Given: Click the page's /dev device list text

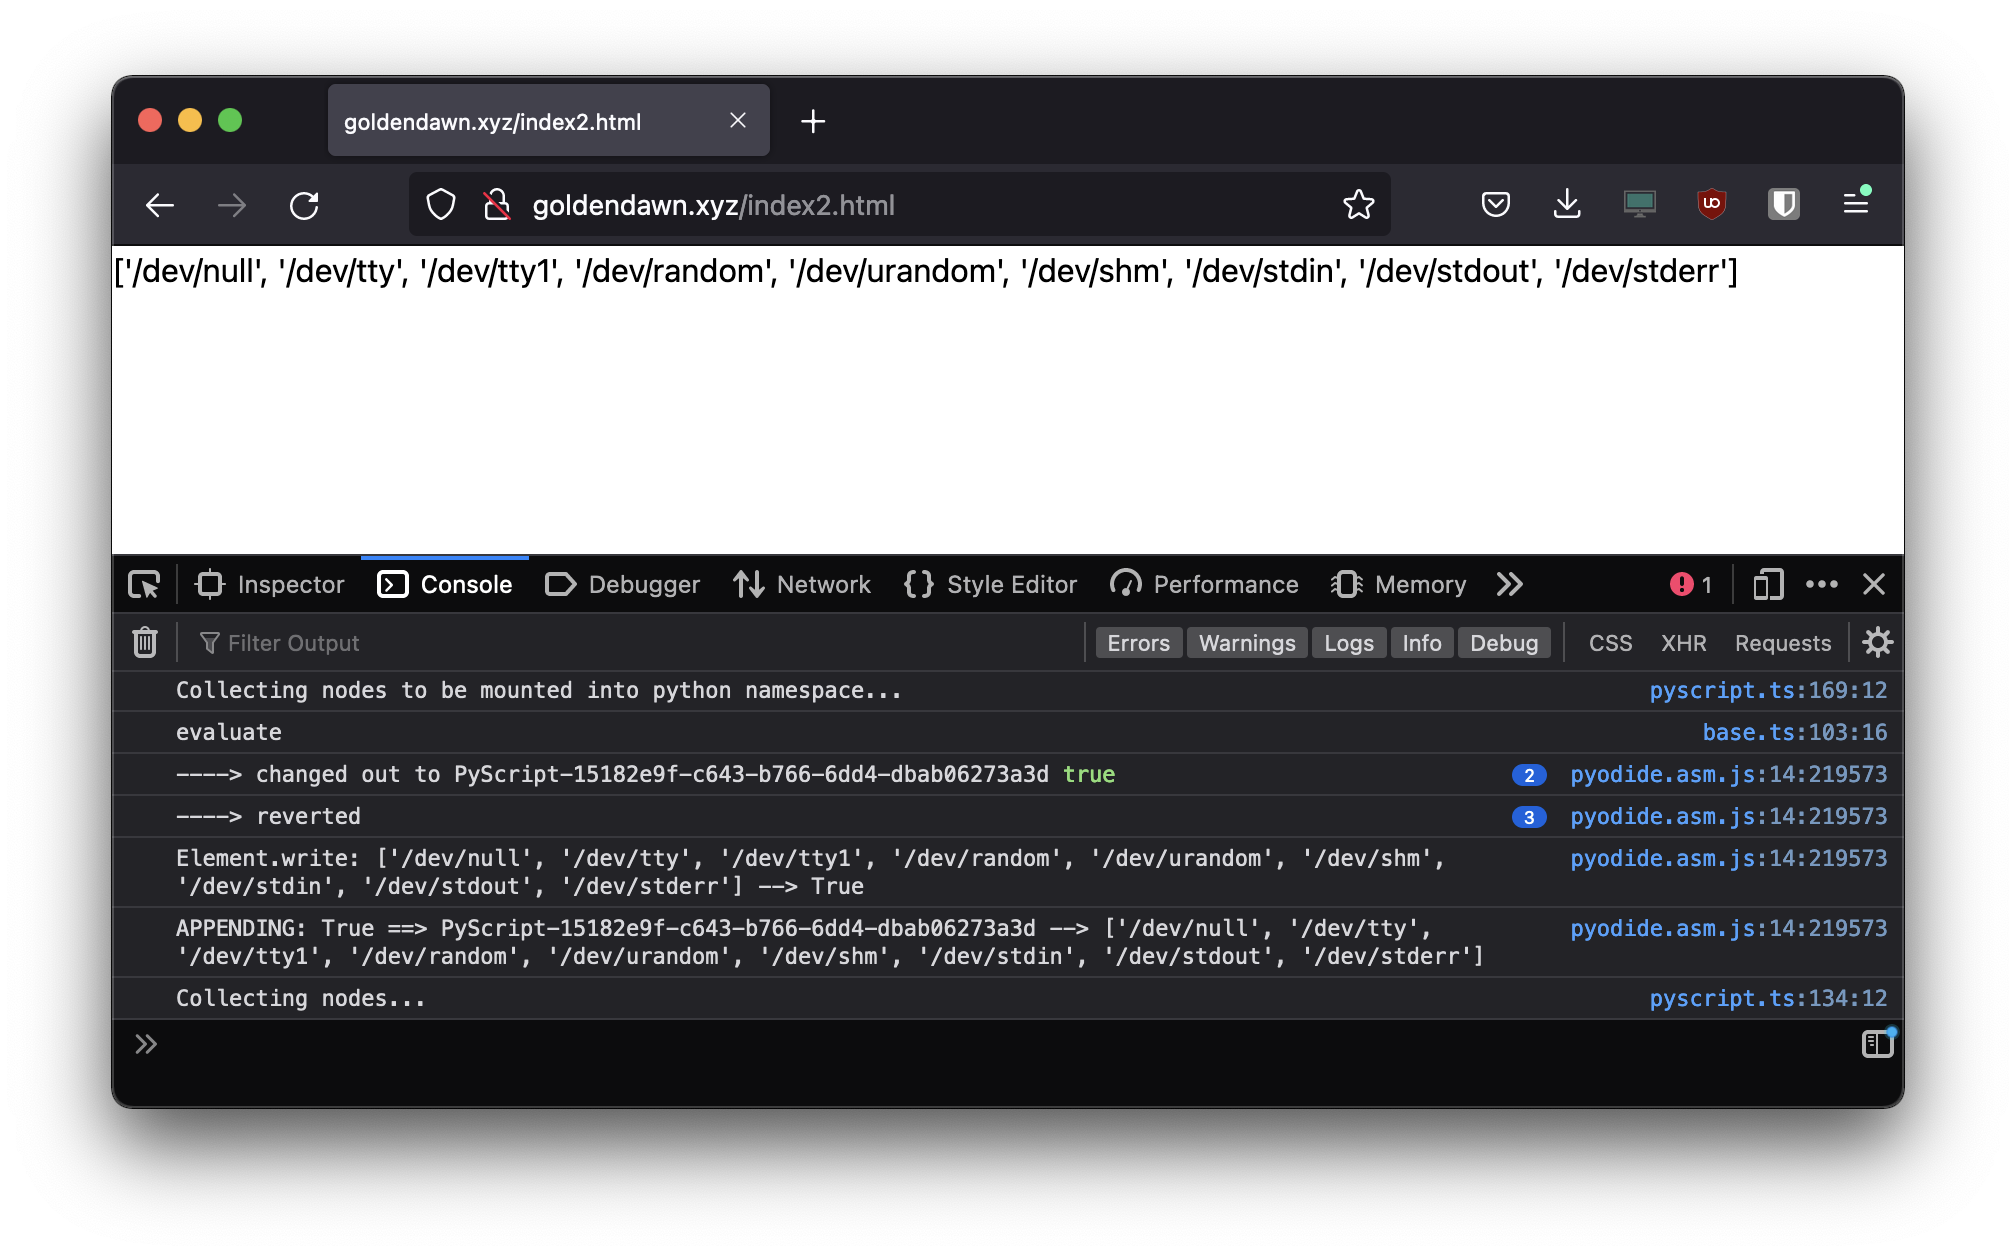Looking at the screenshot, I should [926, 271].
